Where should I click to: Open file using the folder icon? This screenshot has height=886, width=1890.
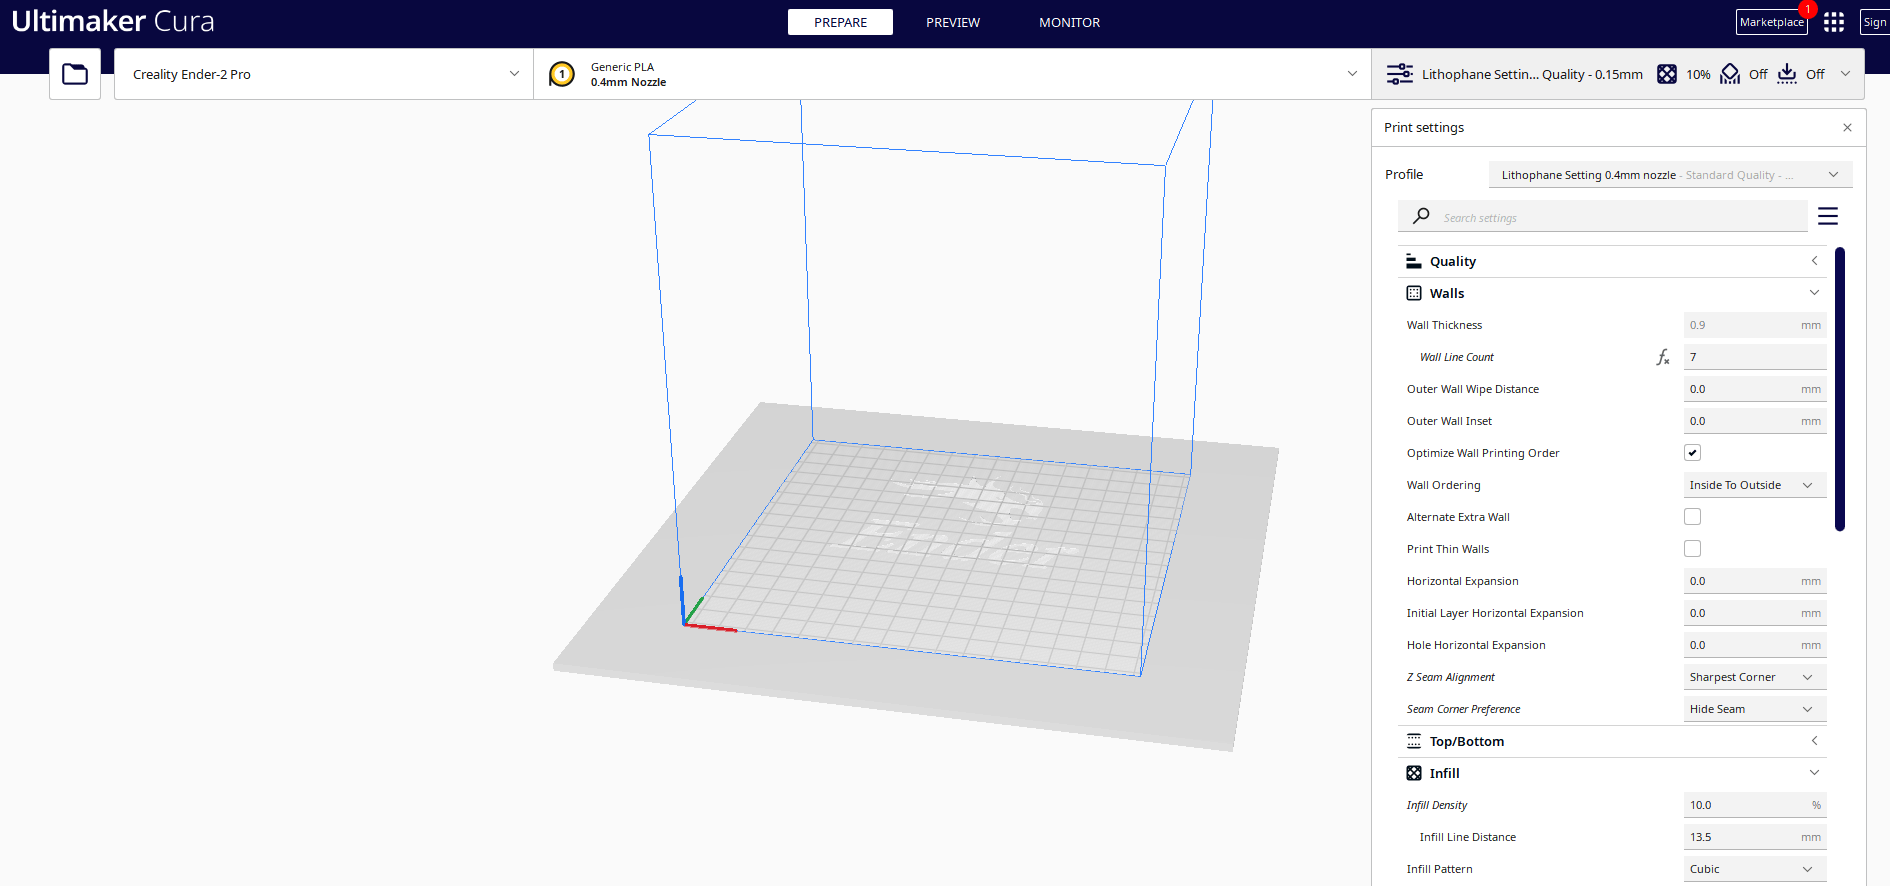point(75,74)
